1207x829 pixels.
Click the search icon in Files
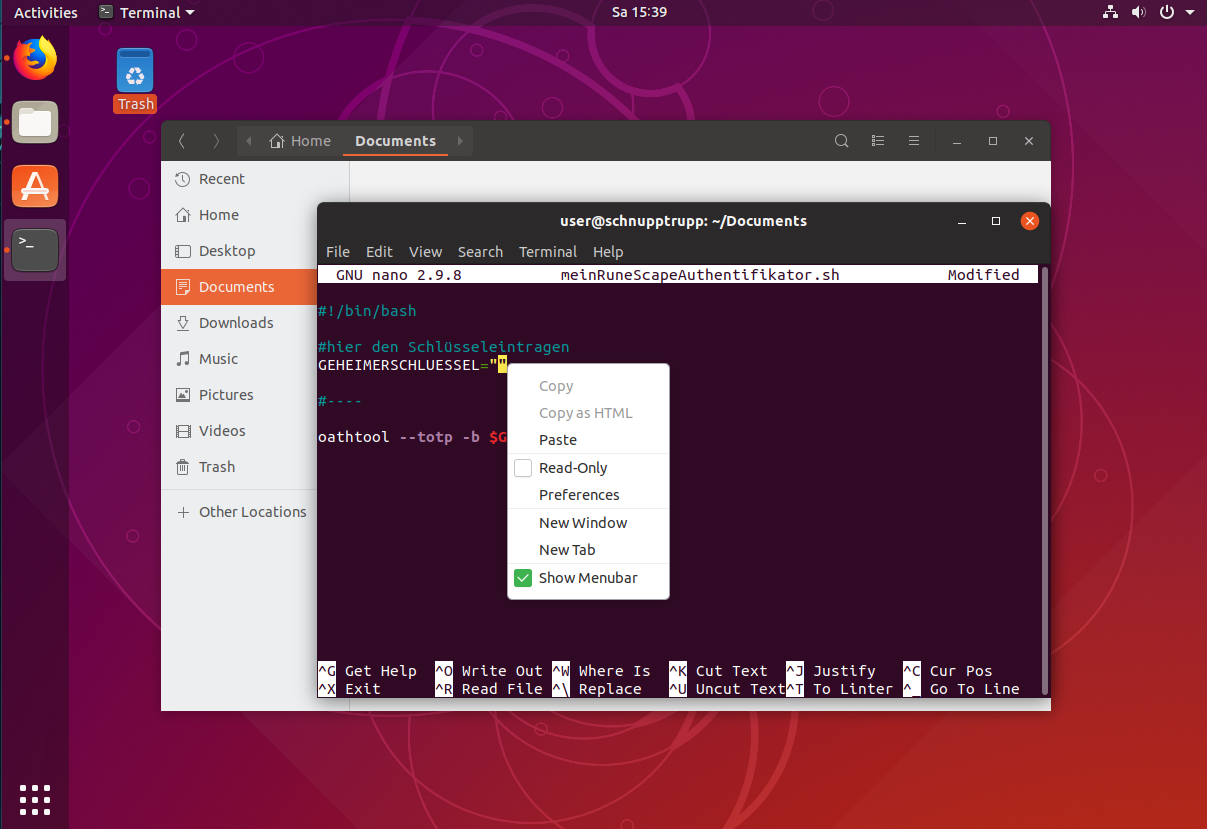[x=842, y=141]
